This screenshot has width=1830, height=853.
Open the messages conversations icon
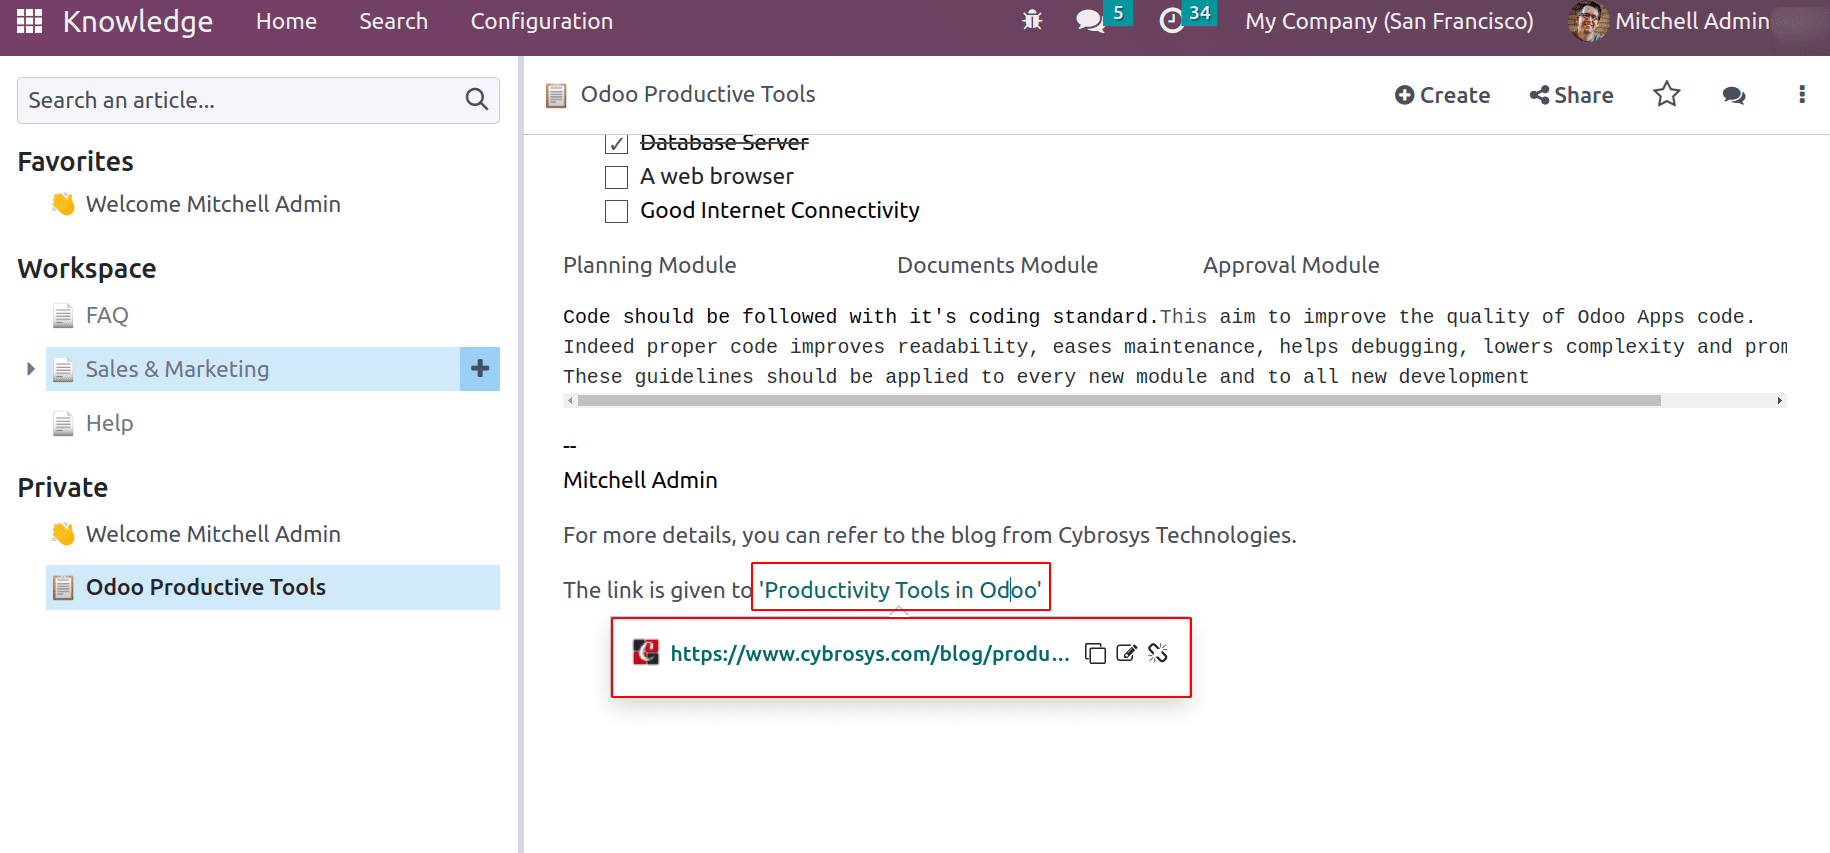point(1089,21)
